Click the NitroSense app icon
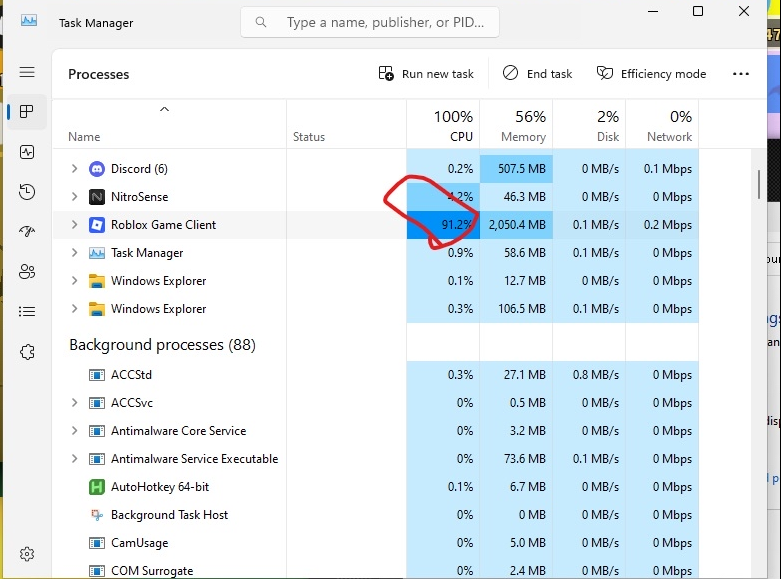 [x=97, y=197]
